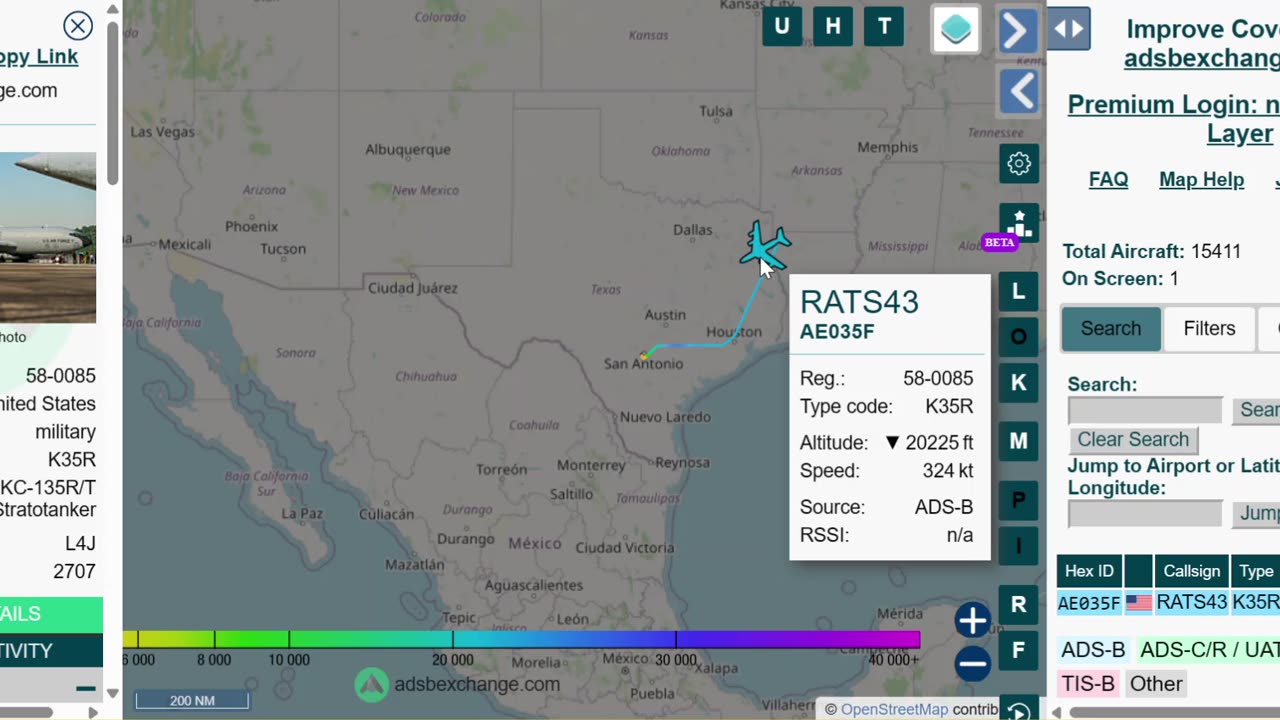Click the 200 NM scale indicator
The image size is (1280, 720).
pos(192,700)
